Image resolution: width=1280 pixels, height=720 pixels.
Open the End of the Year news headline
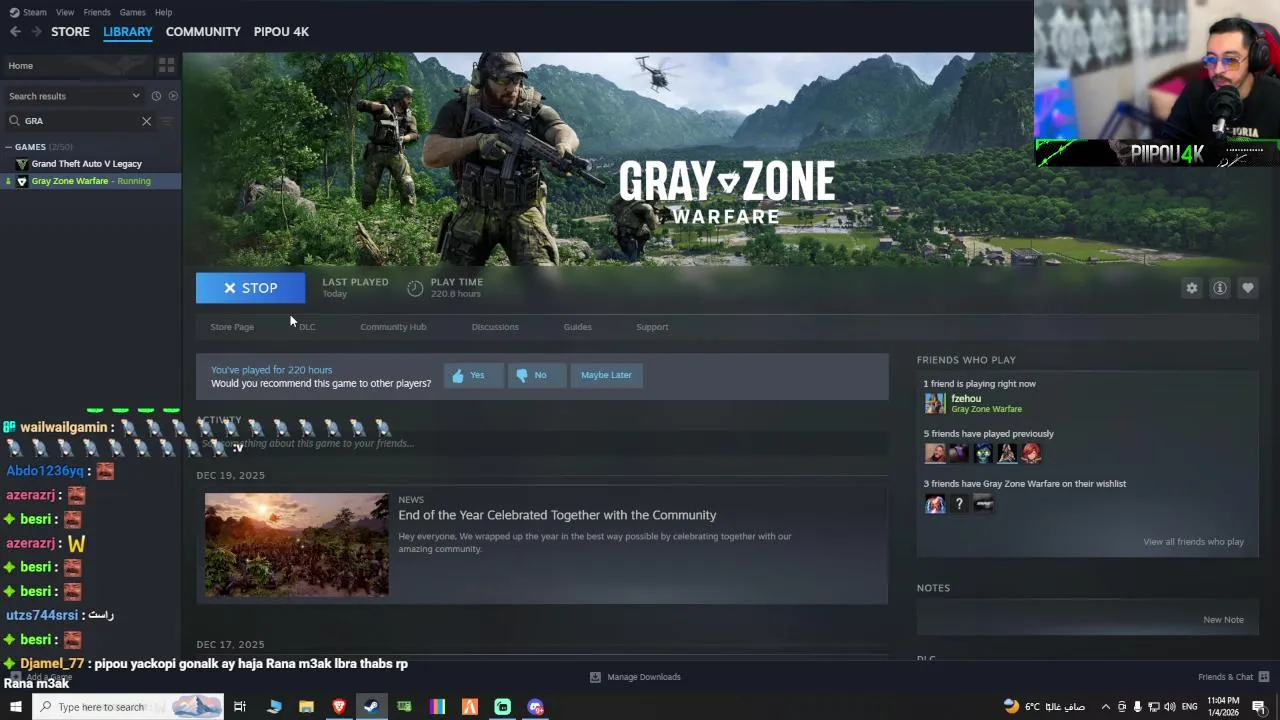(x=557, y=515)
